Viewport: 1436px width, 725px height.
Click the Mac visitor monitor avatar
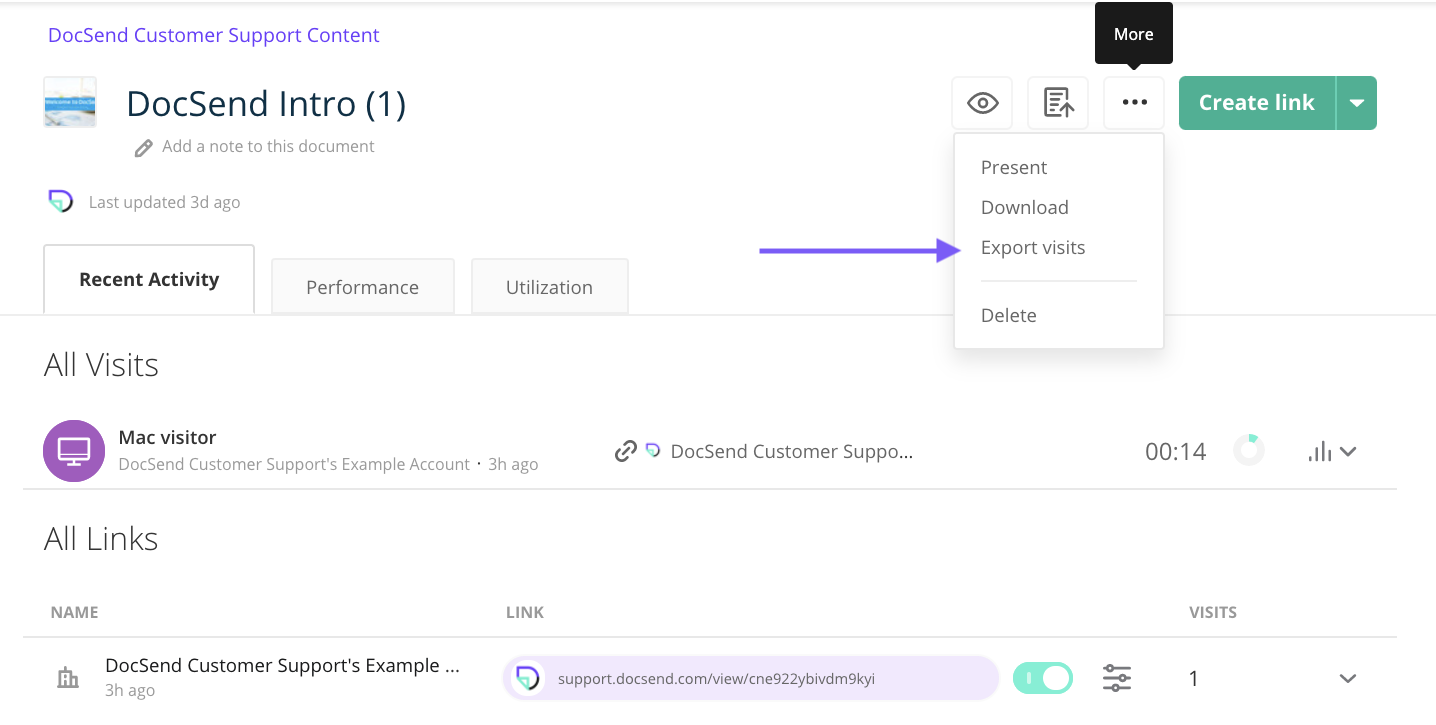pyautogui.click(x=74, y=451)
